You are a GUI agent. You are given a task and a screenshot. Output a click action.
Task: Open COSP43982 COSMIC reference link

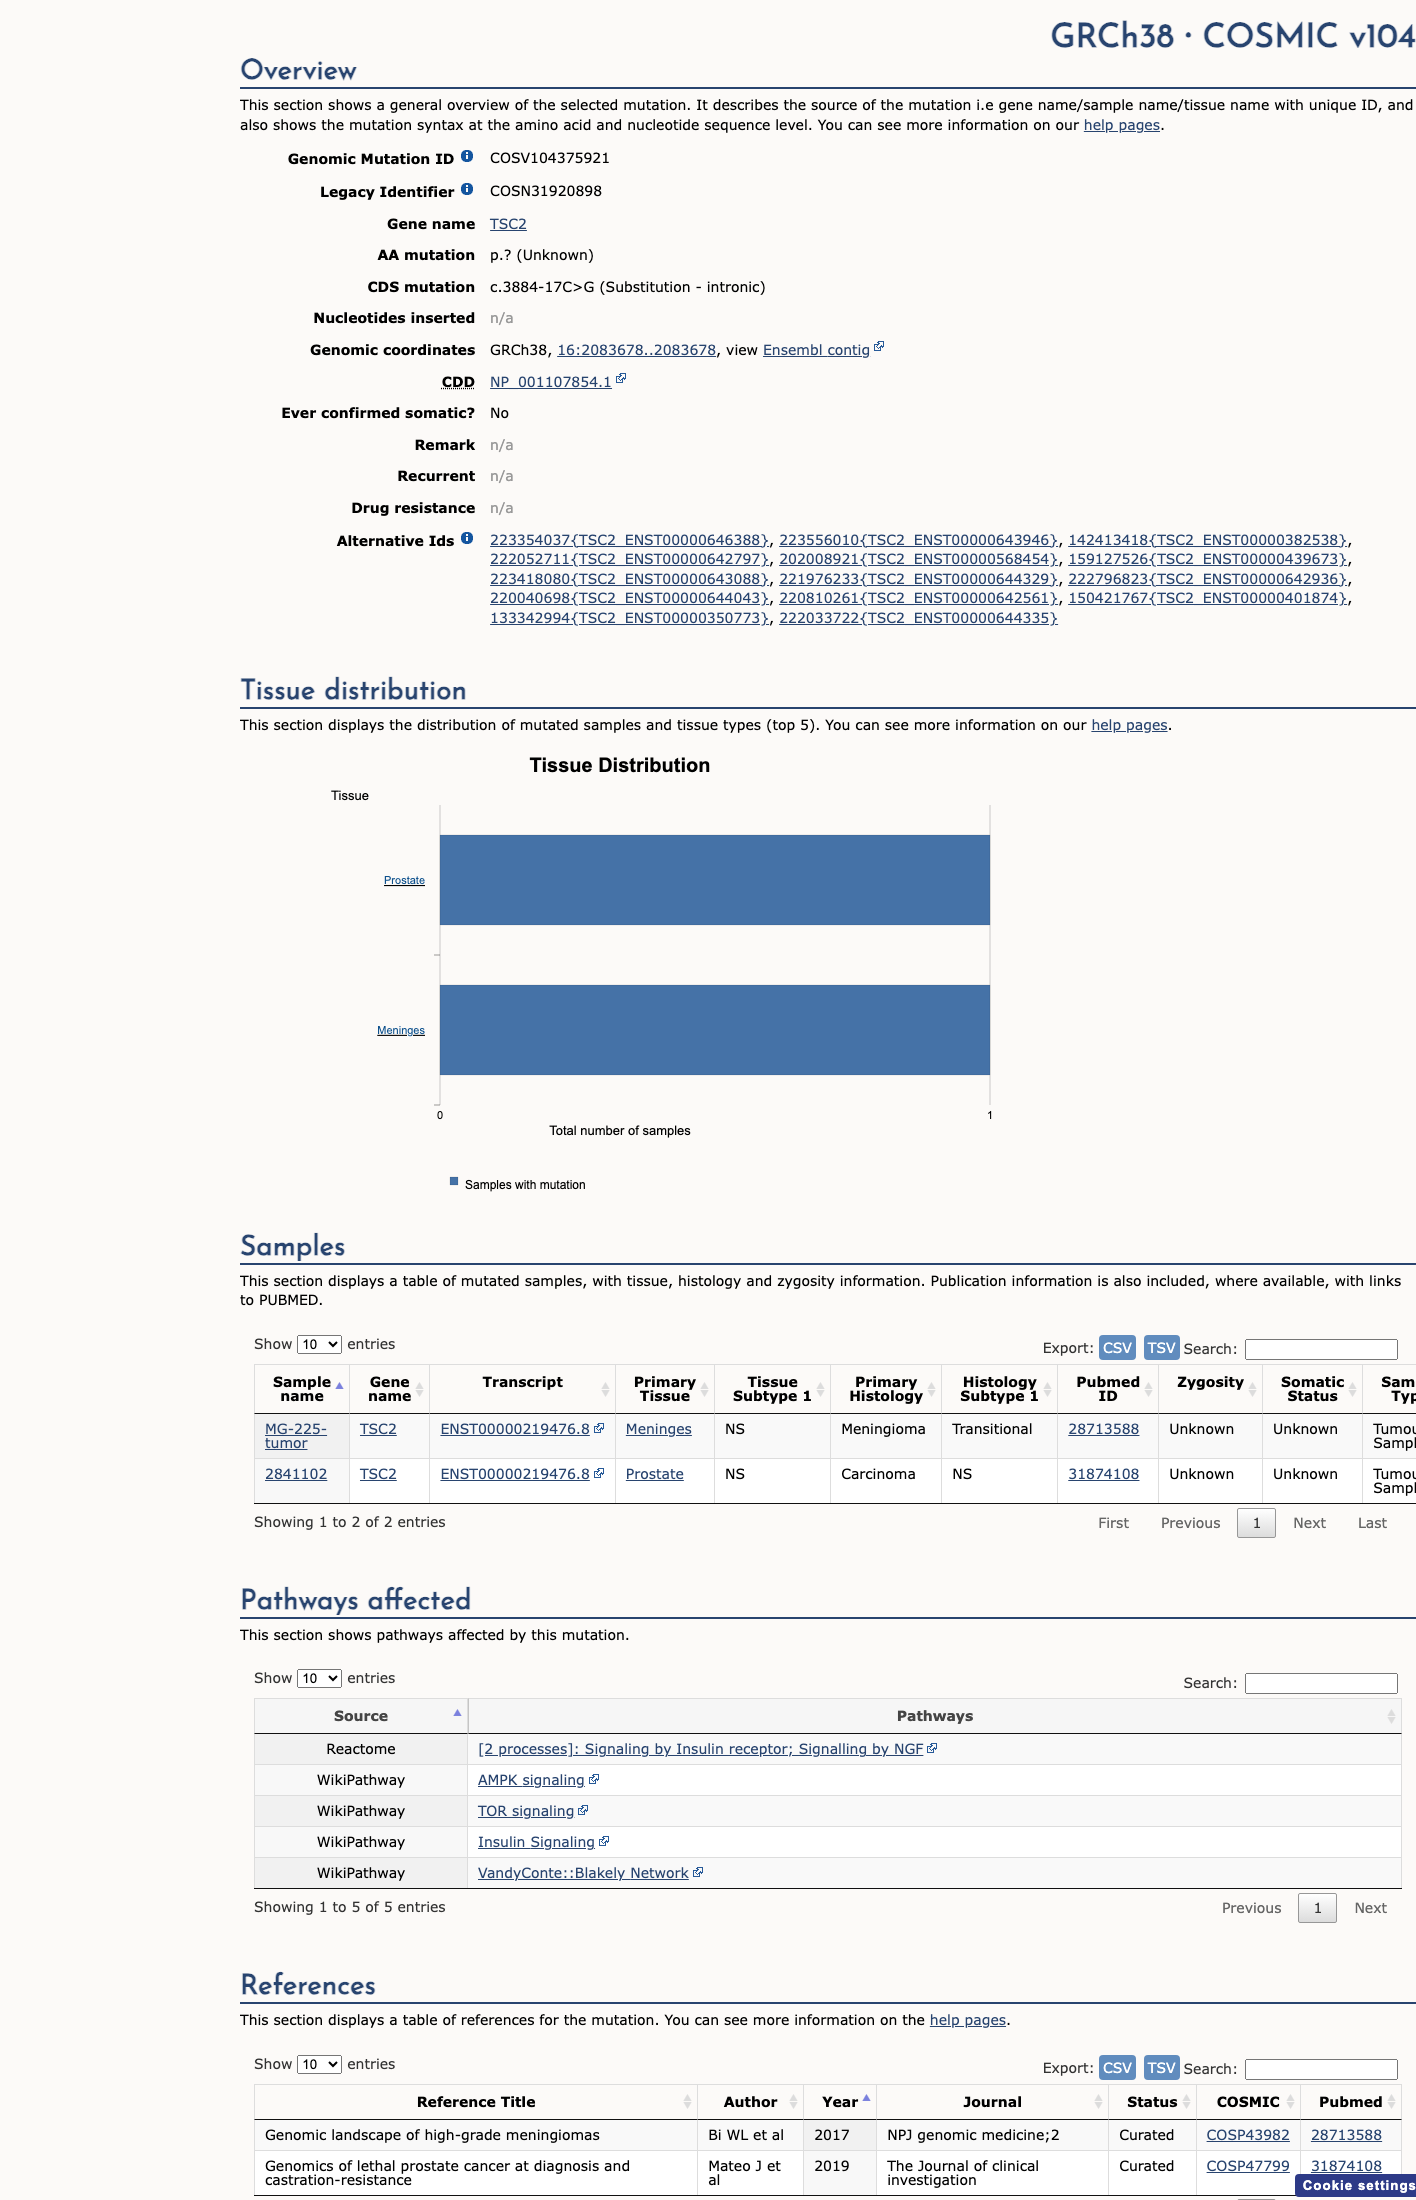(1248, 2135)
